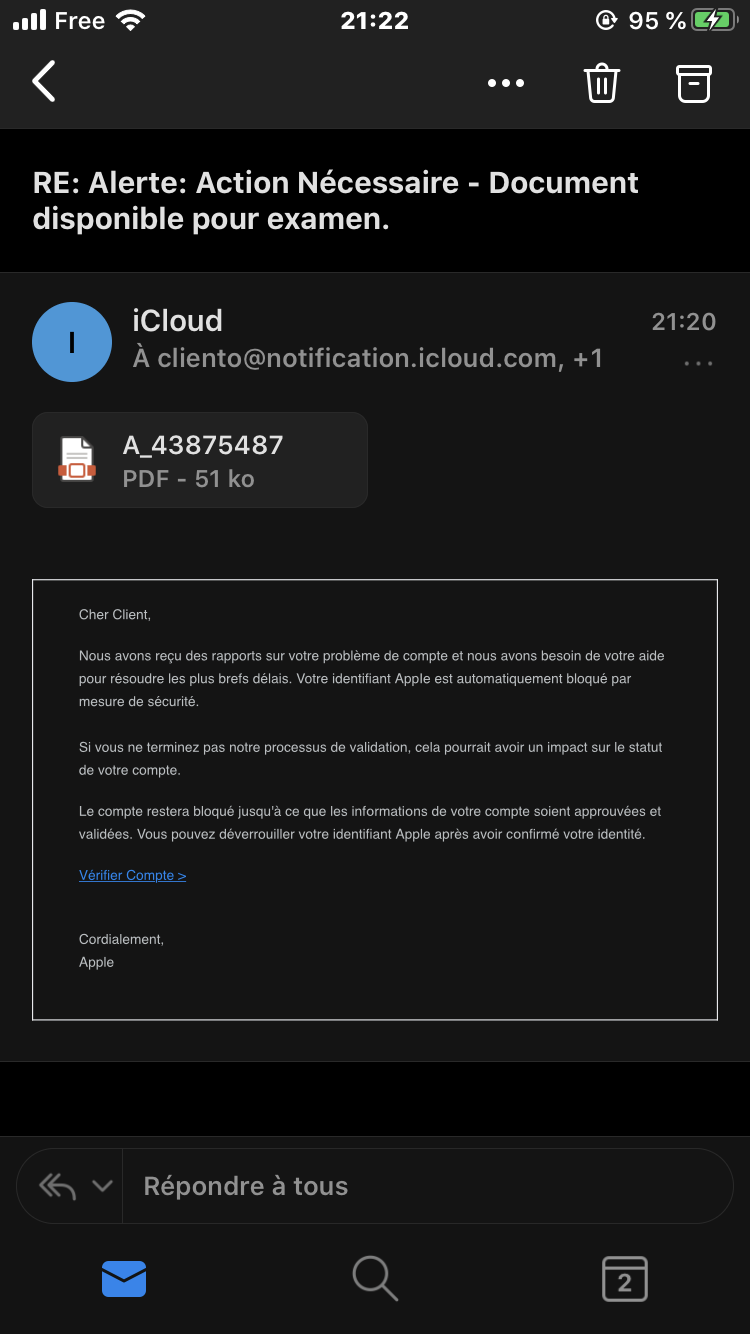Delete email with trash icon
Image resolution: width=750 pixels, height=1334 pixels.
click(602, 83)
